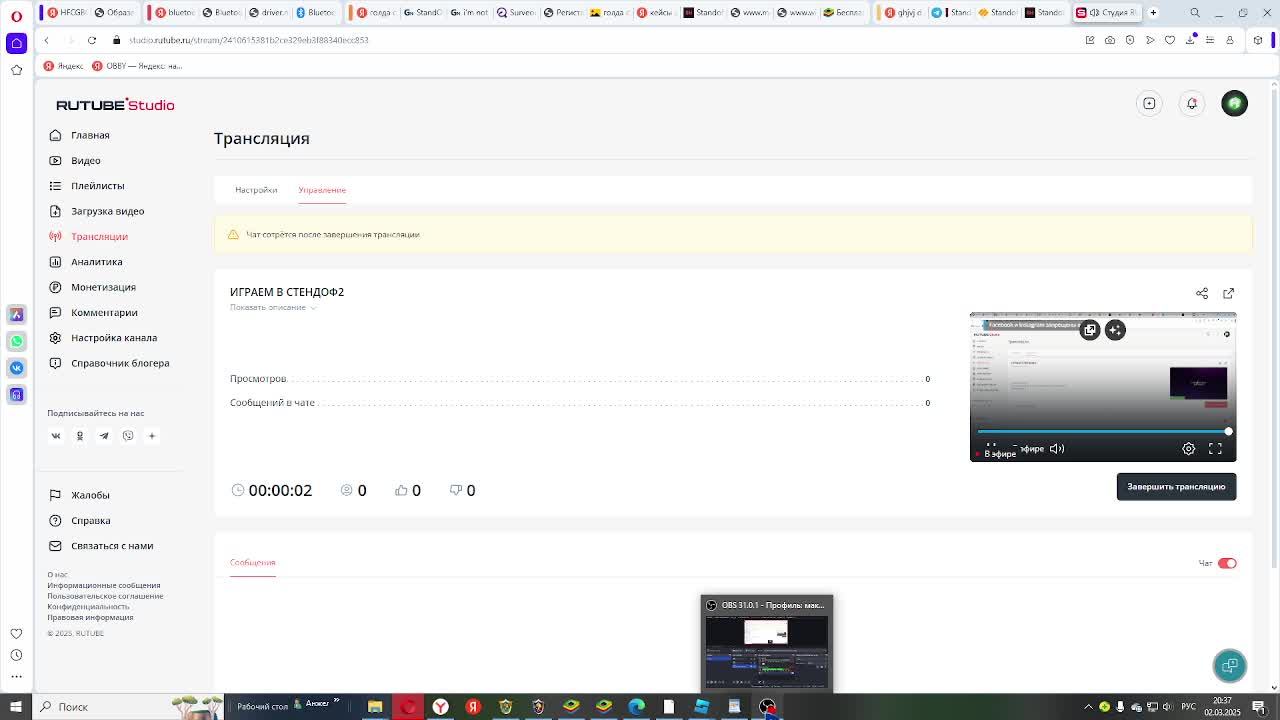This screenshot has height=720, width=1280.
Task: Click Пользовательское соглашение footer link
Action: tap(105, 596)
